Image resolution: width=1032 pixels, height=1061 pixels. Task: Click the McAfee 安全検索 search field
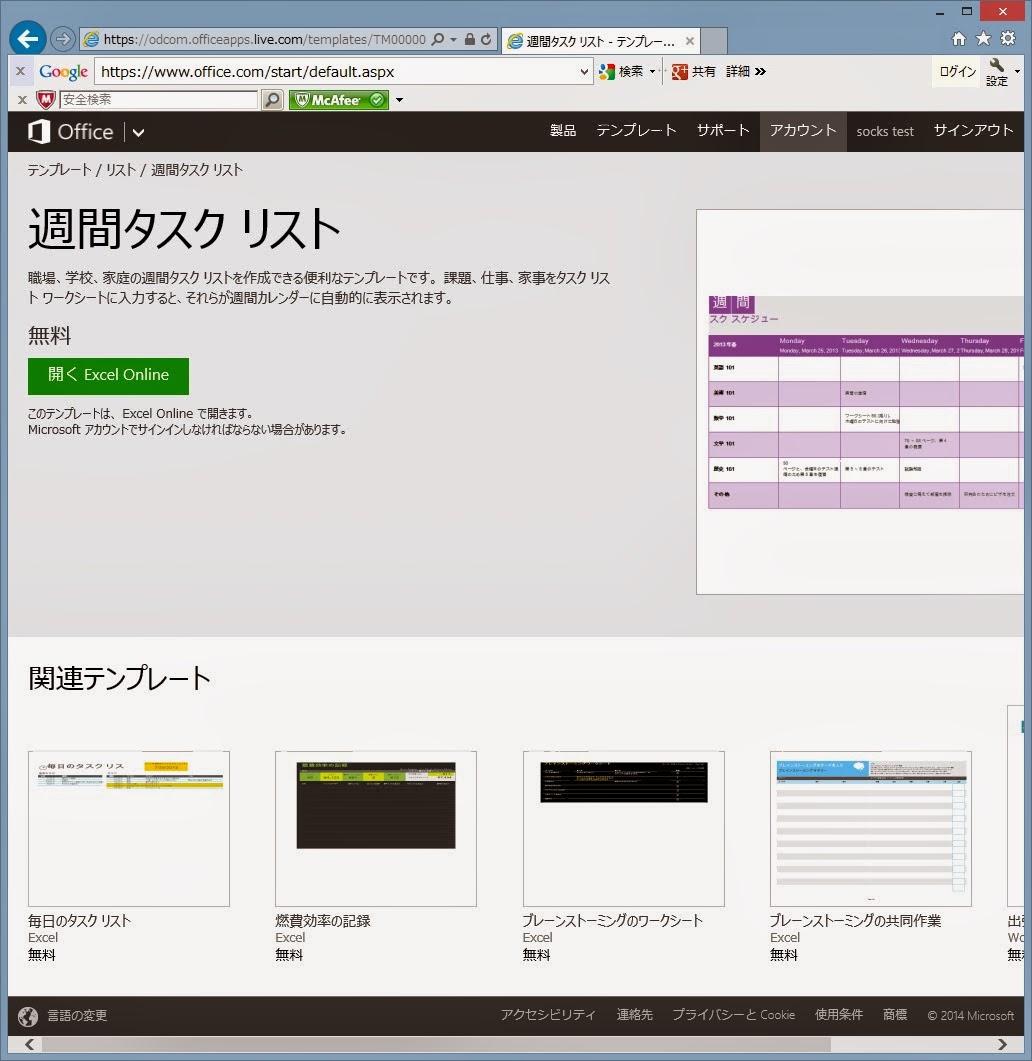tap(158, 100)
